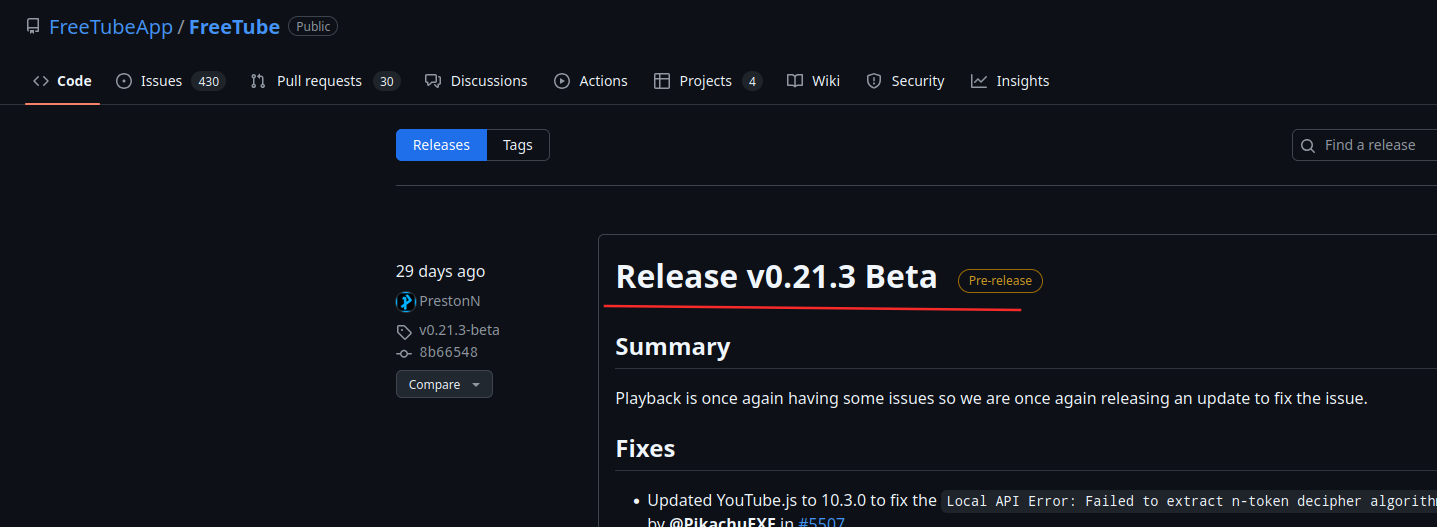Open the Release v0.21.3 Beta title

(777, 276)
